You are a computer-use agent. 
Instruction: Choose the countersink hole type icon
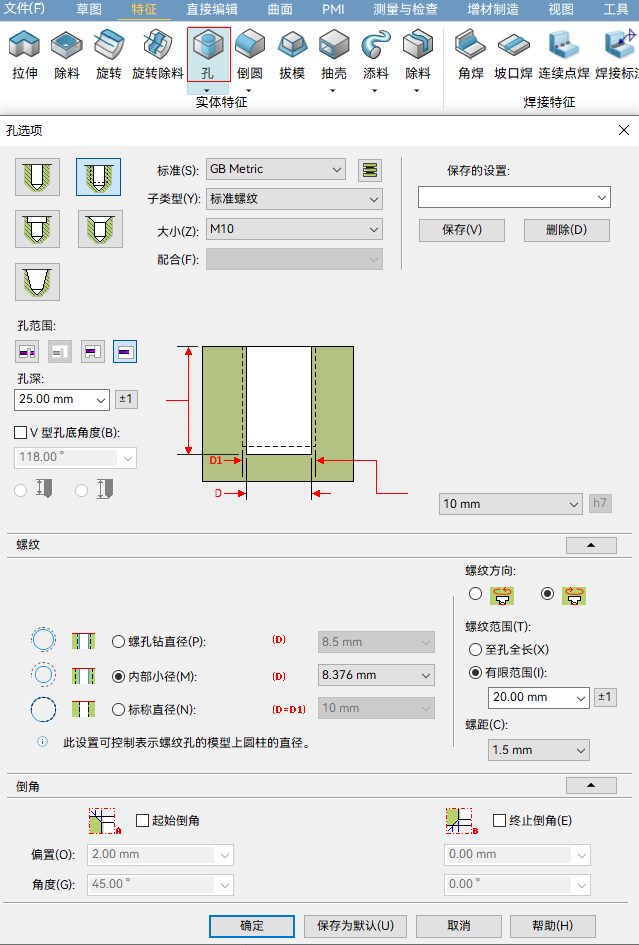pos(98,229)
